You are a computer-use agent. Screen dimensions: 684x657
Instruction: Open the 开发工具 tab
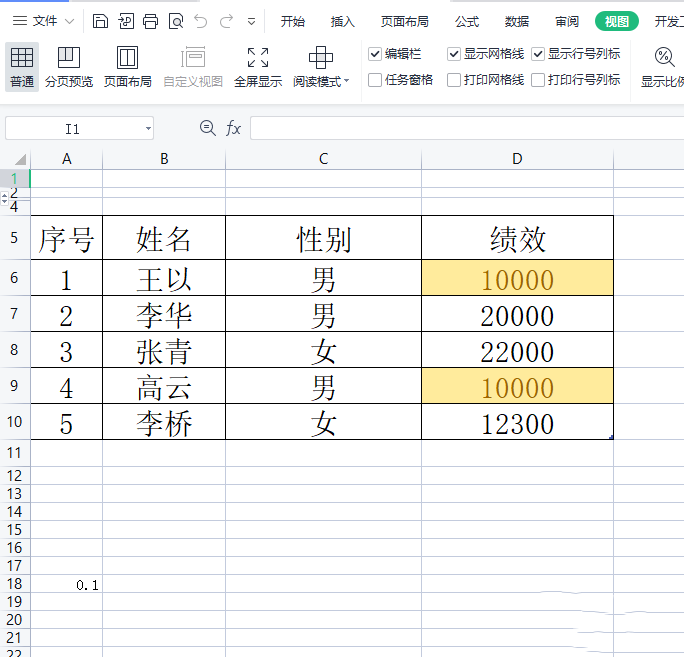(x=669, y=21)
